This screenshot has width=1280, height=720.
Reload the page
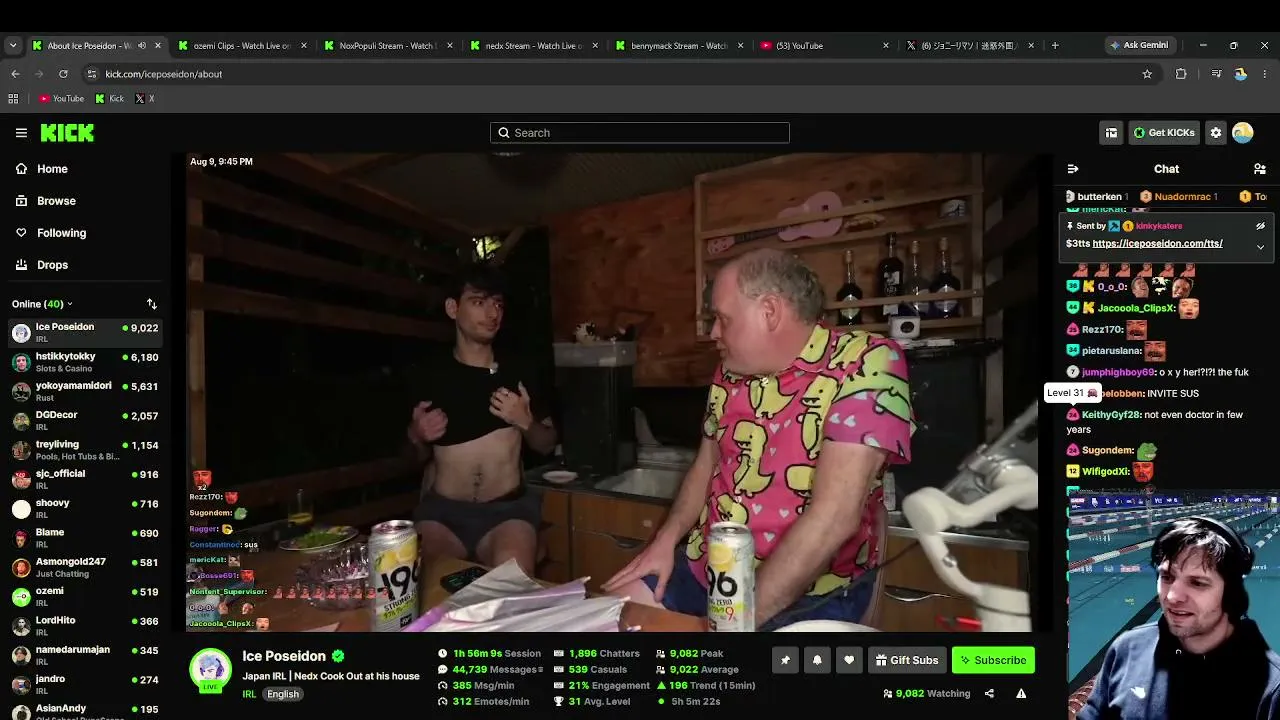tap(63, 74)
